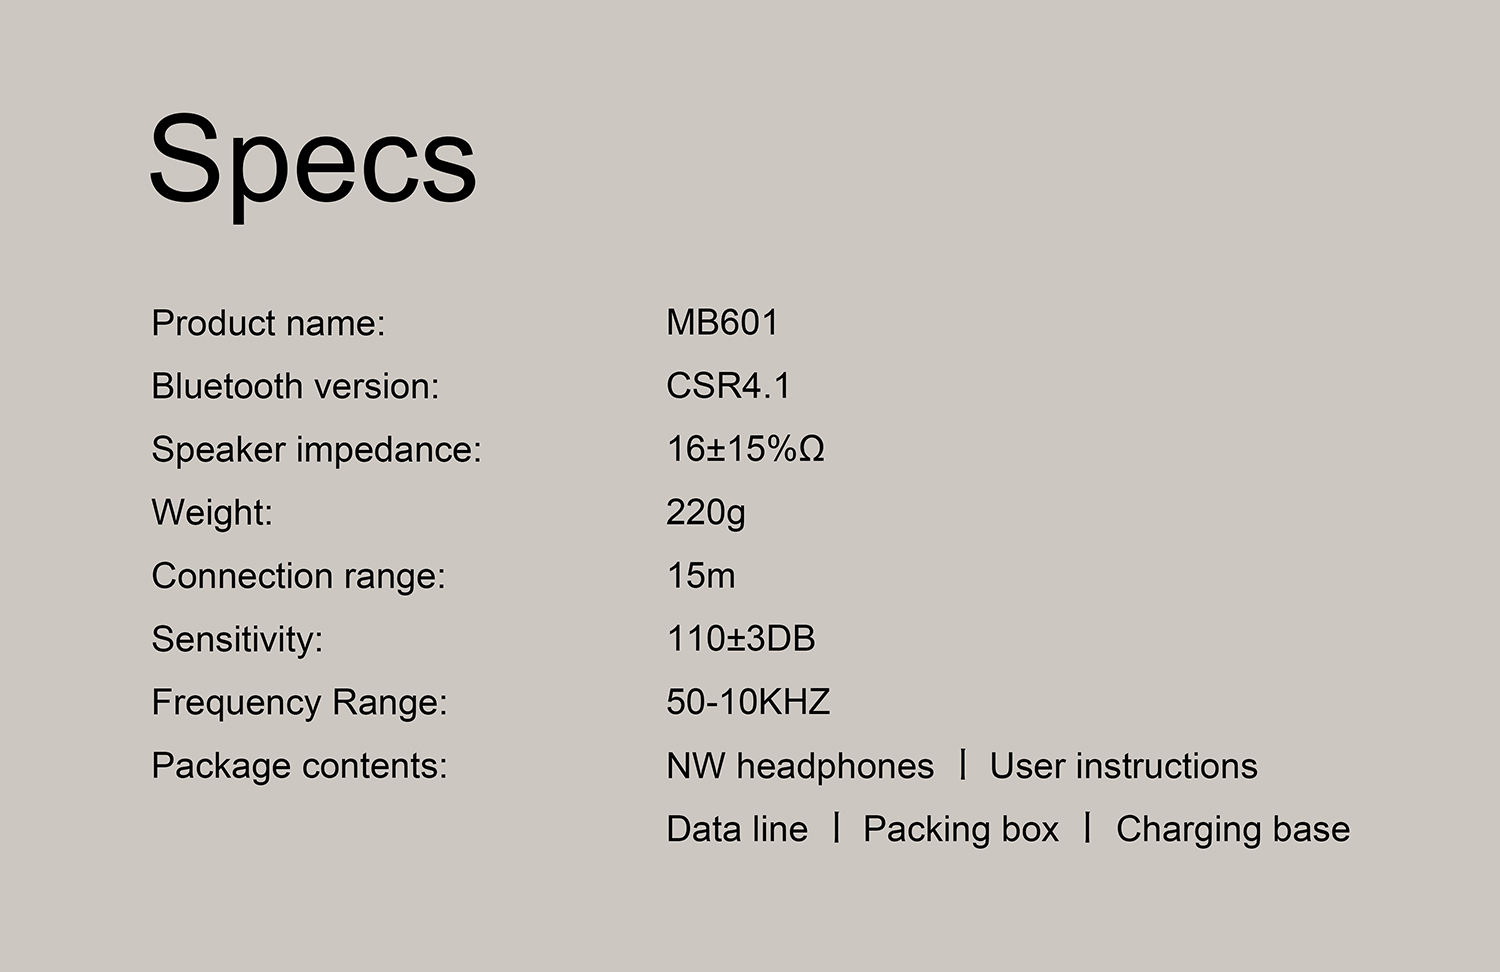The width and height of the screenshot is (1500, 972).
Task: Click the 50-10KHZ frequency value
Action: pos(748,702)
